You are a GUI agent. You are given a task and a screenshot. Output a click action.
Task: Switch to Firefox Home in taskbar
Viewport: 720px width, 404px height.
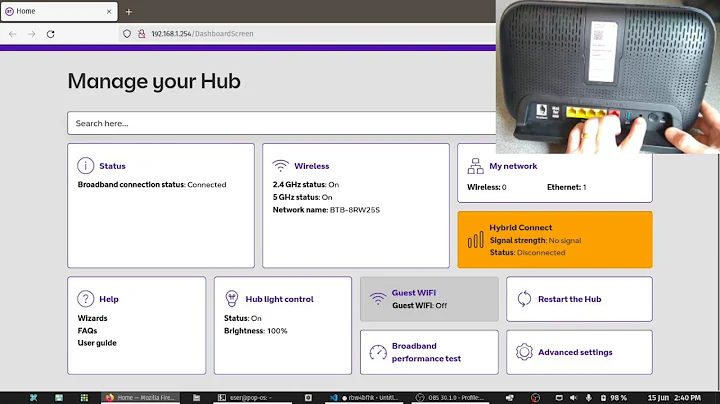pyautogui.click(x=141, y=398)
